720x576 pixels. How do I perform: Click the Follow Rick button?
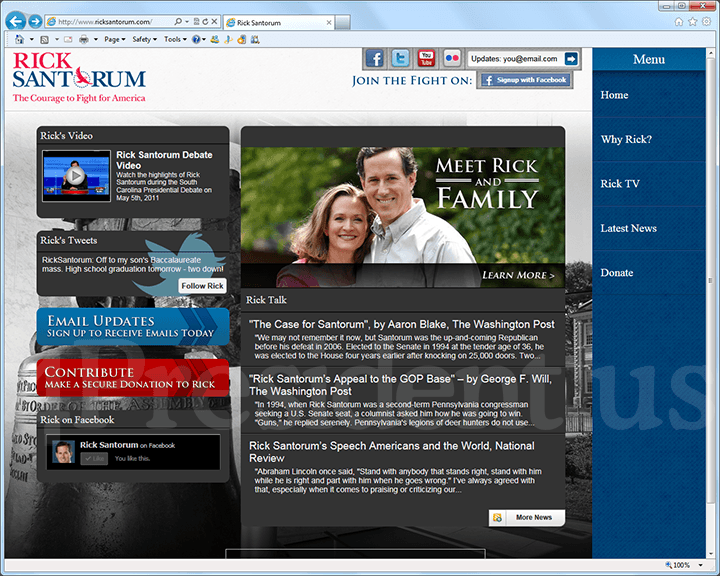202,286
